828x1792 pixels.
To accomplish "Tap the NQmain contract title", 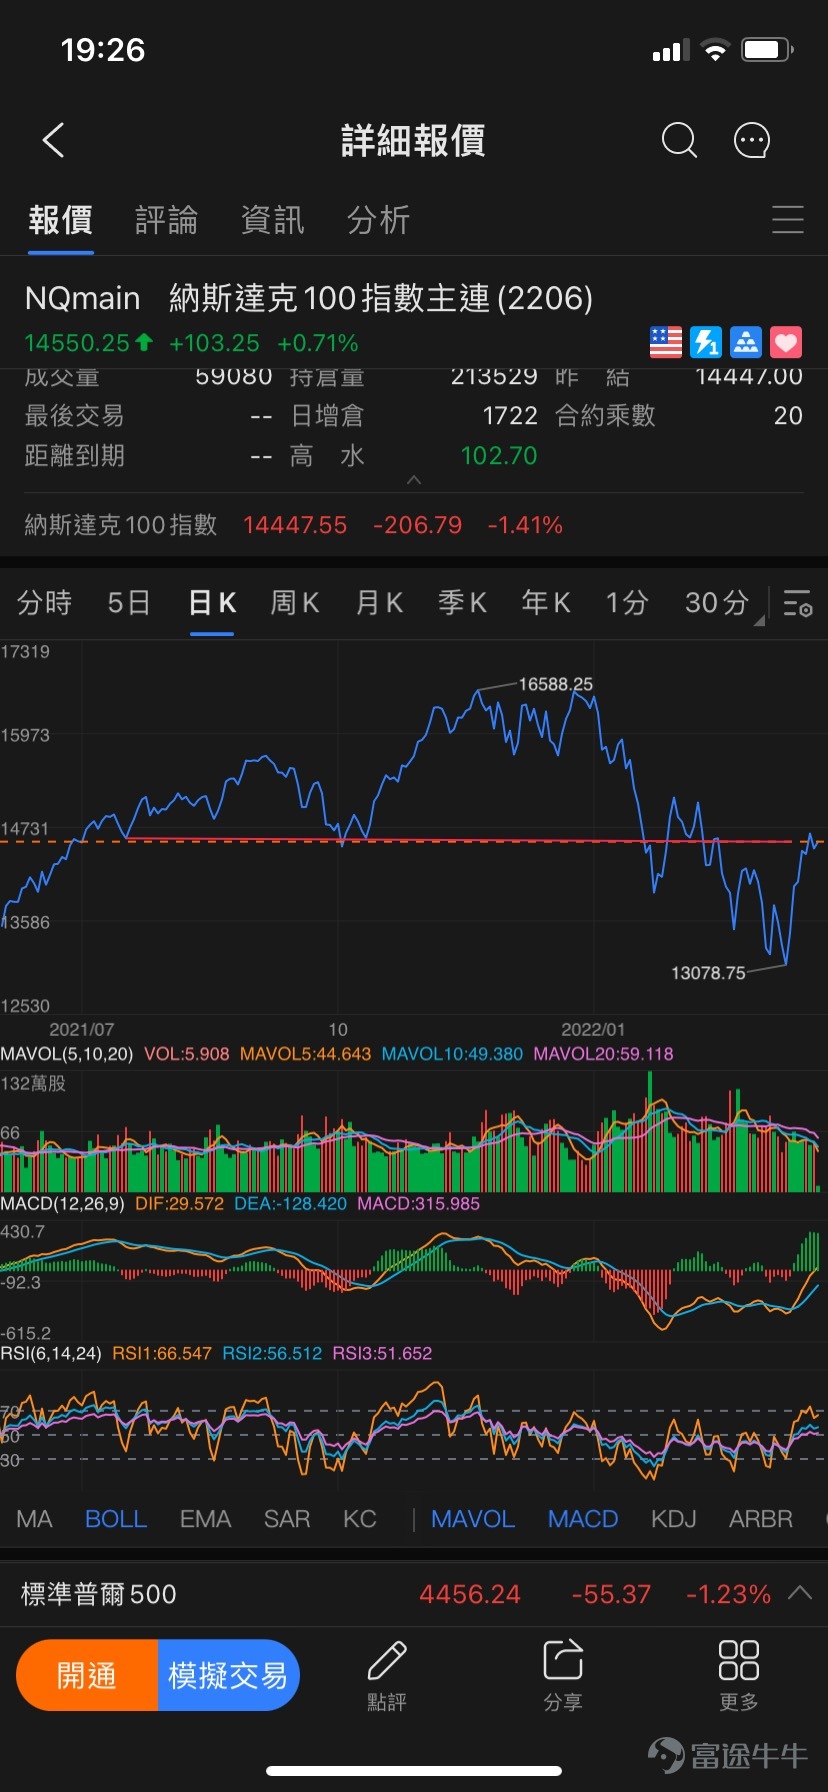I will click(309, 298).
